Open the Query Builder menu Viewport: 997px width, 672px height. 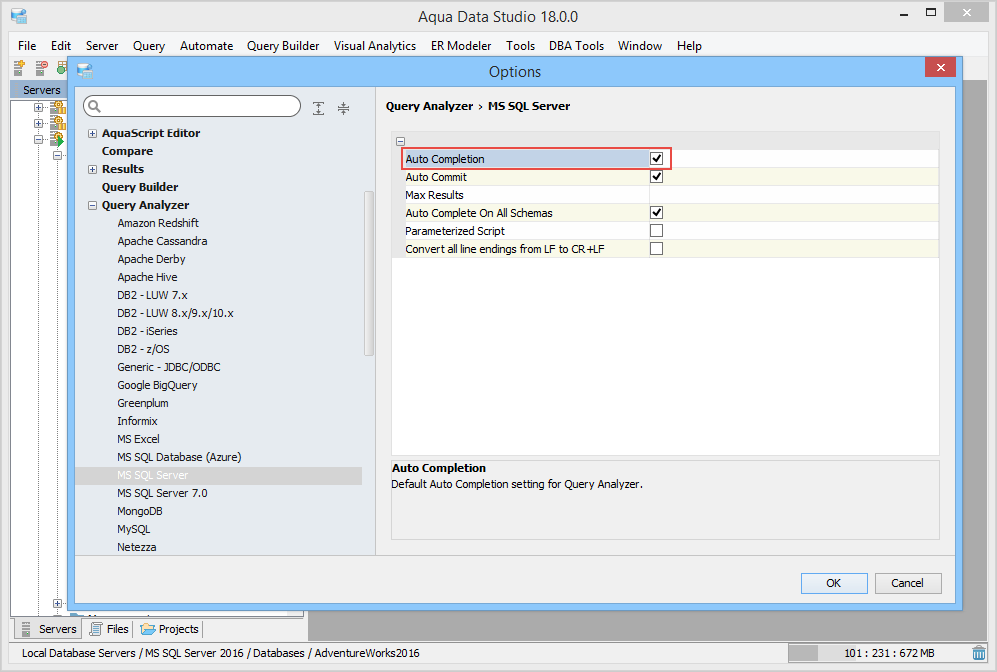click(x=283, y=46)
